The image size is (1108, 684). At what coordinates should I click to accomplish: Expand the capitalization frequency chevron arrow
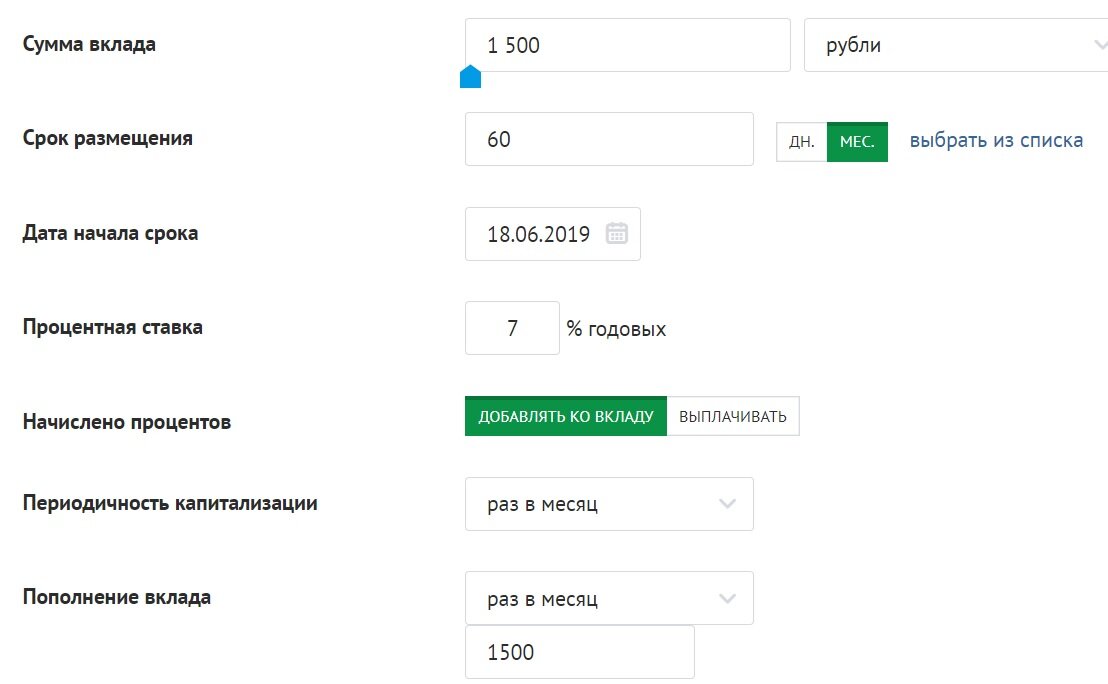pos(727,504)
